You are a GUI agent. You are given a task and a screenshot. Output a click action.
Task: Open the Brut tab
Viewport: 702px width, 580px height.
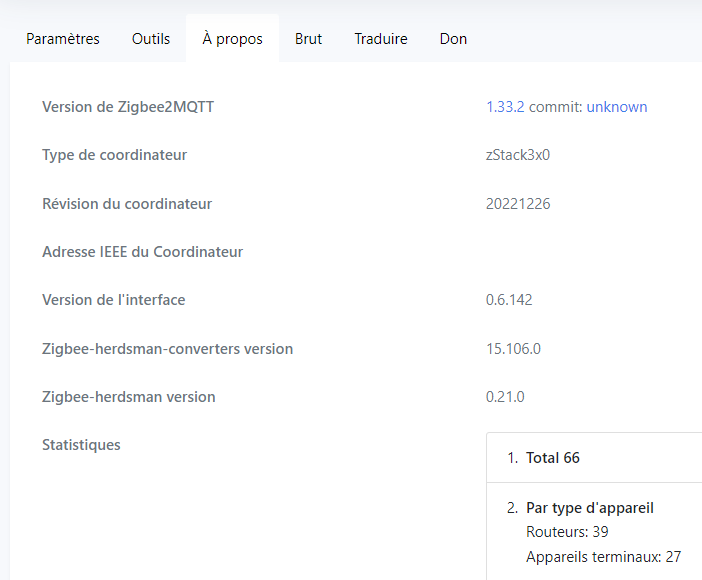click(308, 39)
